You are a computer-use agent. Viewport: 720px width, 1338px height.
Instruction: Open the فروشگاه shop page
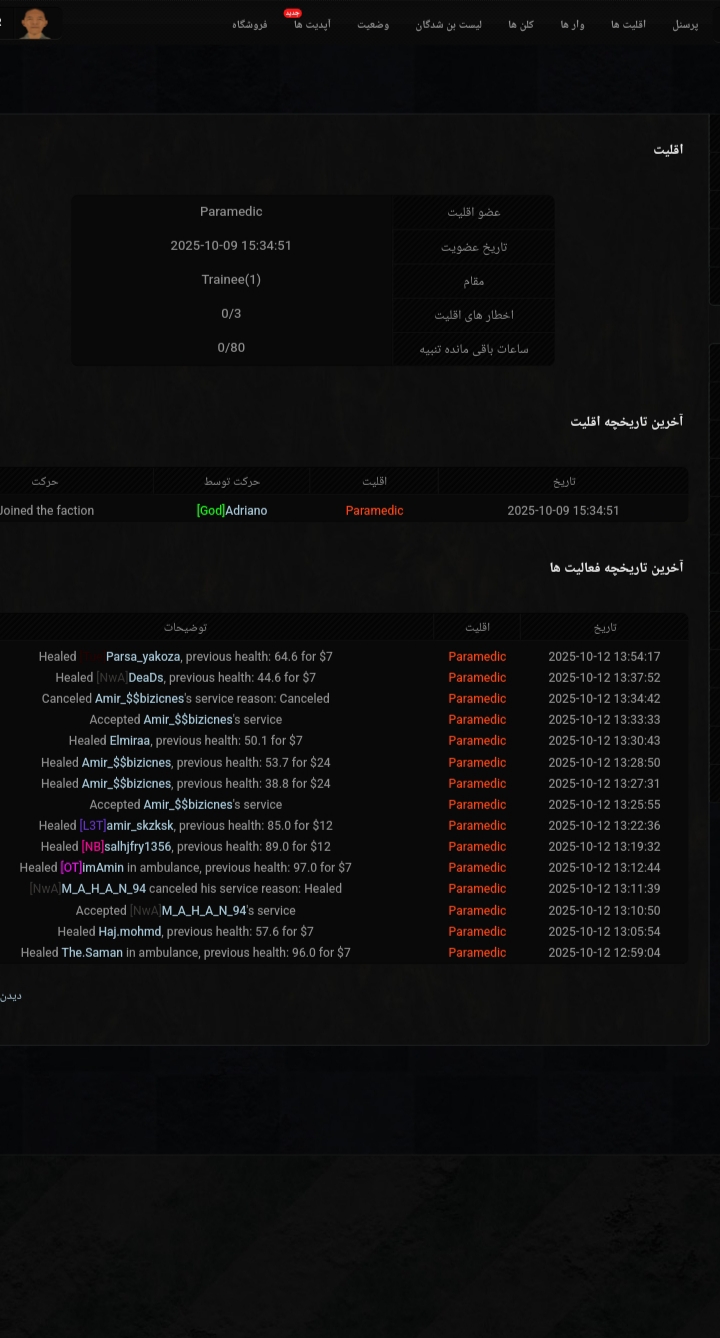pos(250,25)
